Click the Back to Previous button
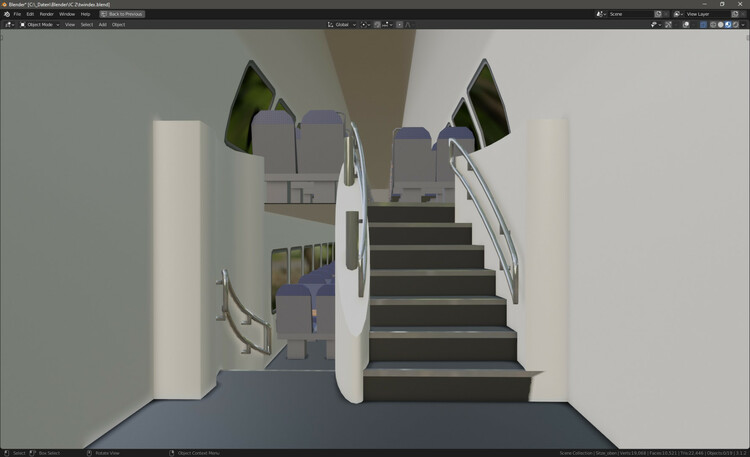 tap(122, 14)
